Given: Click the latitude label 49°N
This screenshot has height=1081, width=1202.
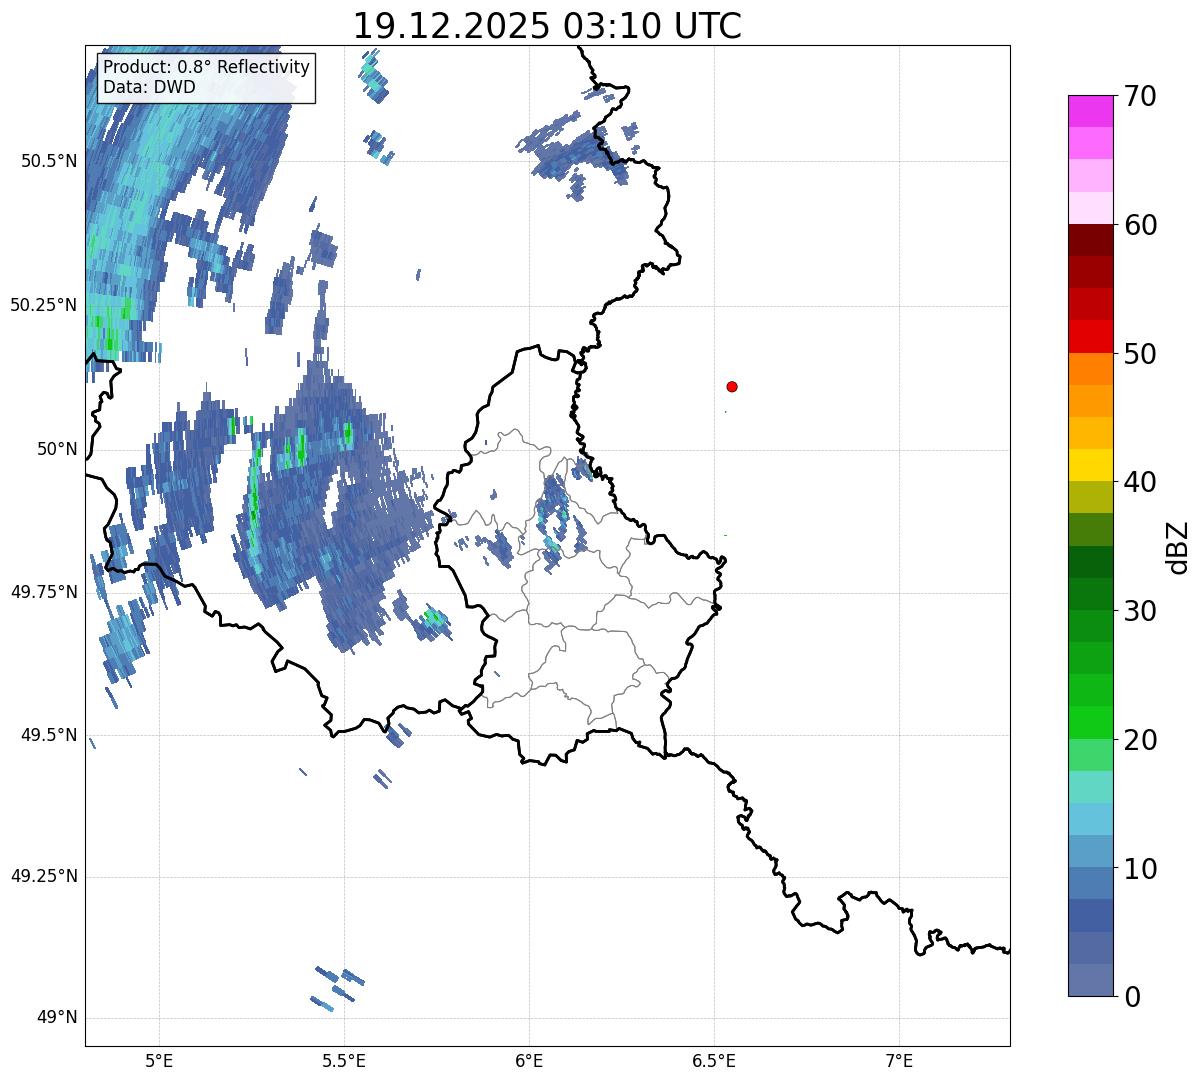Looking at the screenshot, I should [57, 1018].
